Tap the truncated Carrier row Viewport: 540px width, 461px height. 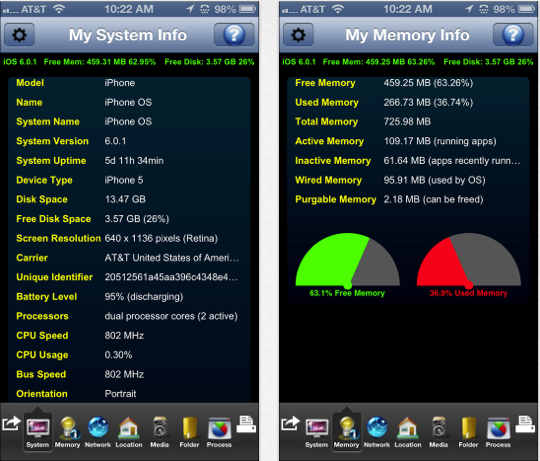(129, 258)
